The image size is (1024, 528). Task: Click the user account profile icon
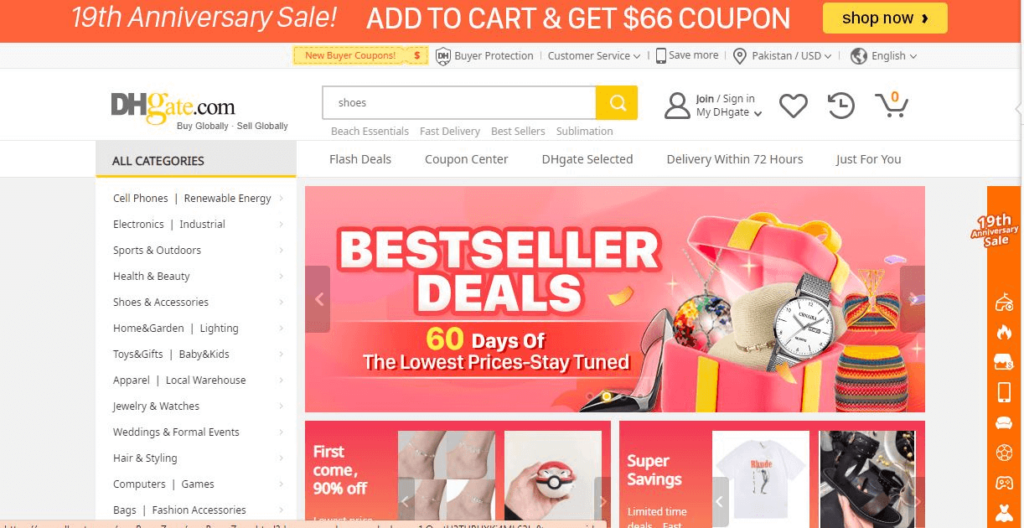tap(677, 105)
